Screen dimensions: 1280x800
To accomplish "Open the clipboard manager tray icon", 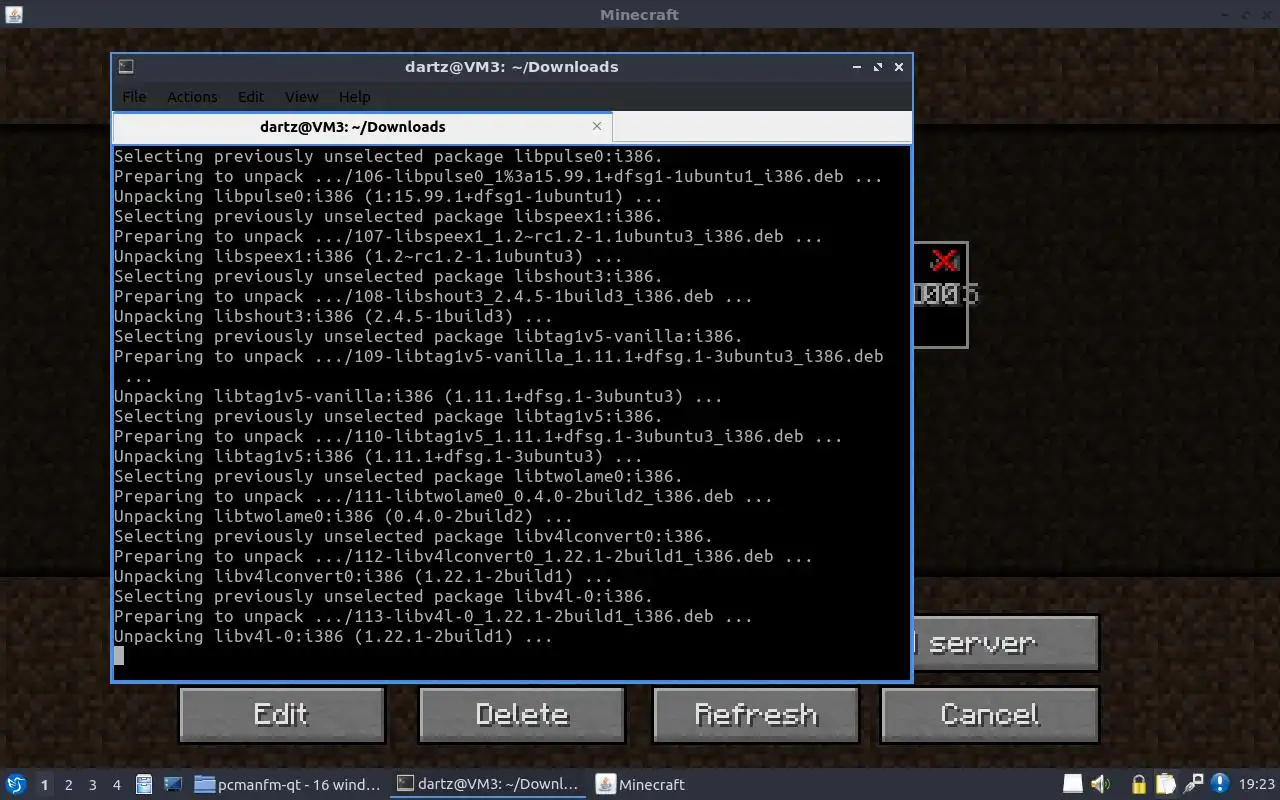I will 1165,784.
